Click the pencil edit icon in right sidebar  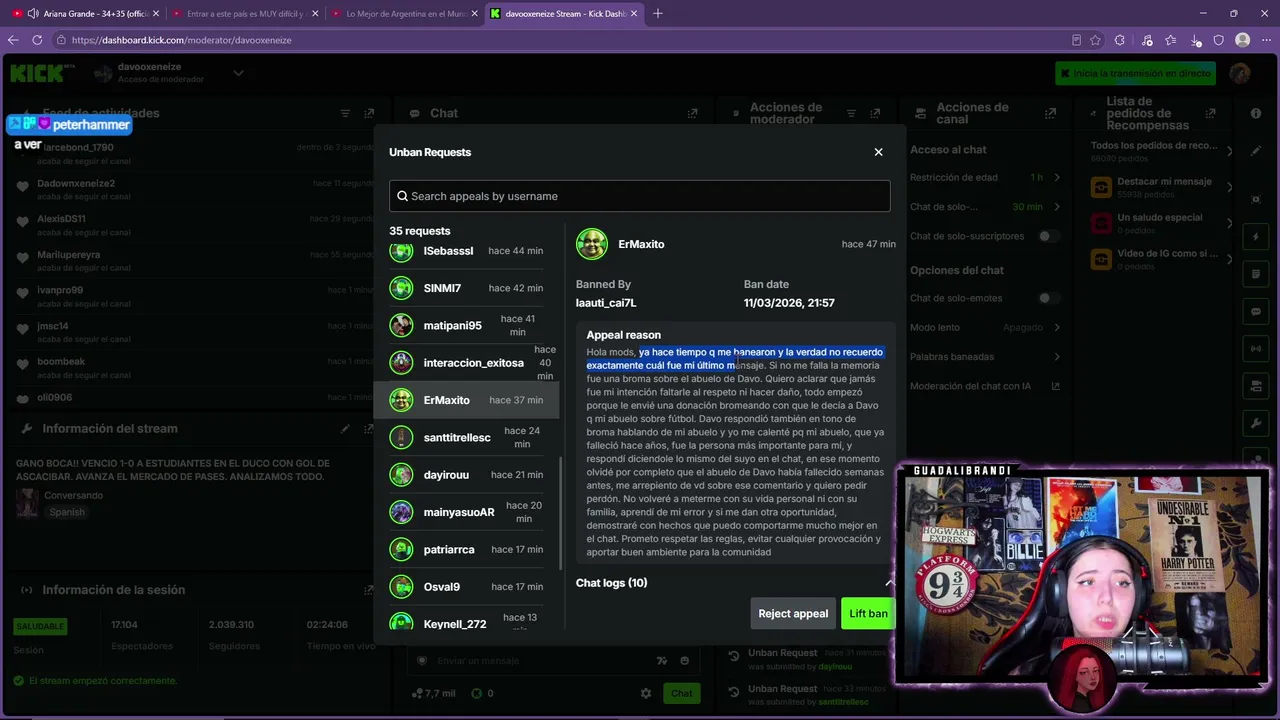click(x=1256, y=151)
